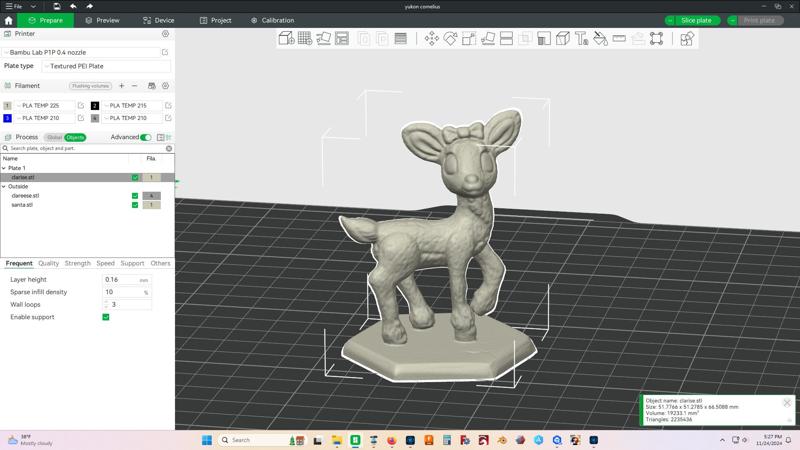This screenshot has height=450, width=800.
Task: Toggle printable checkbox for clareese.stl
Action: (x=135, y=195)
